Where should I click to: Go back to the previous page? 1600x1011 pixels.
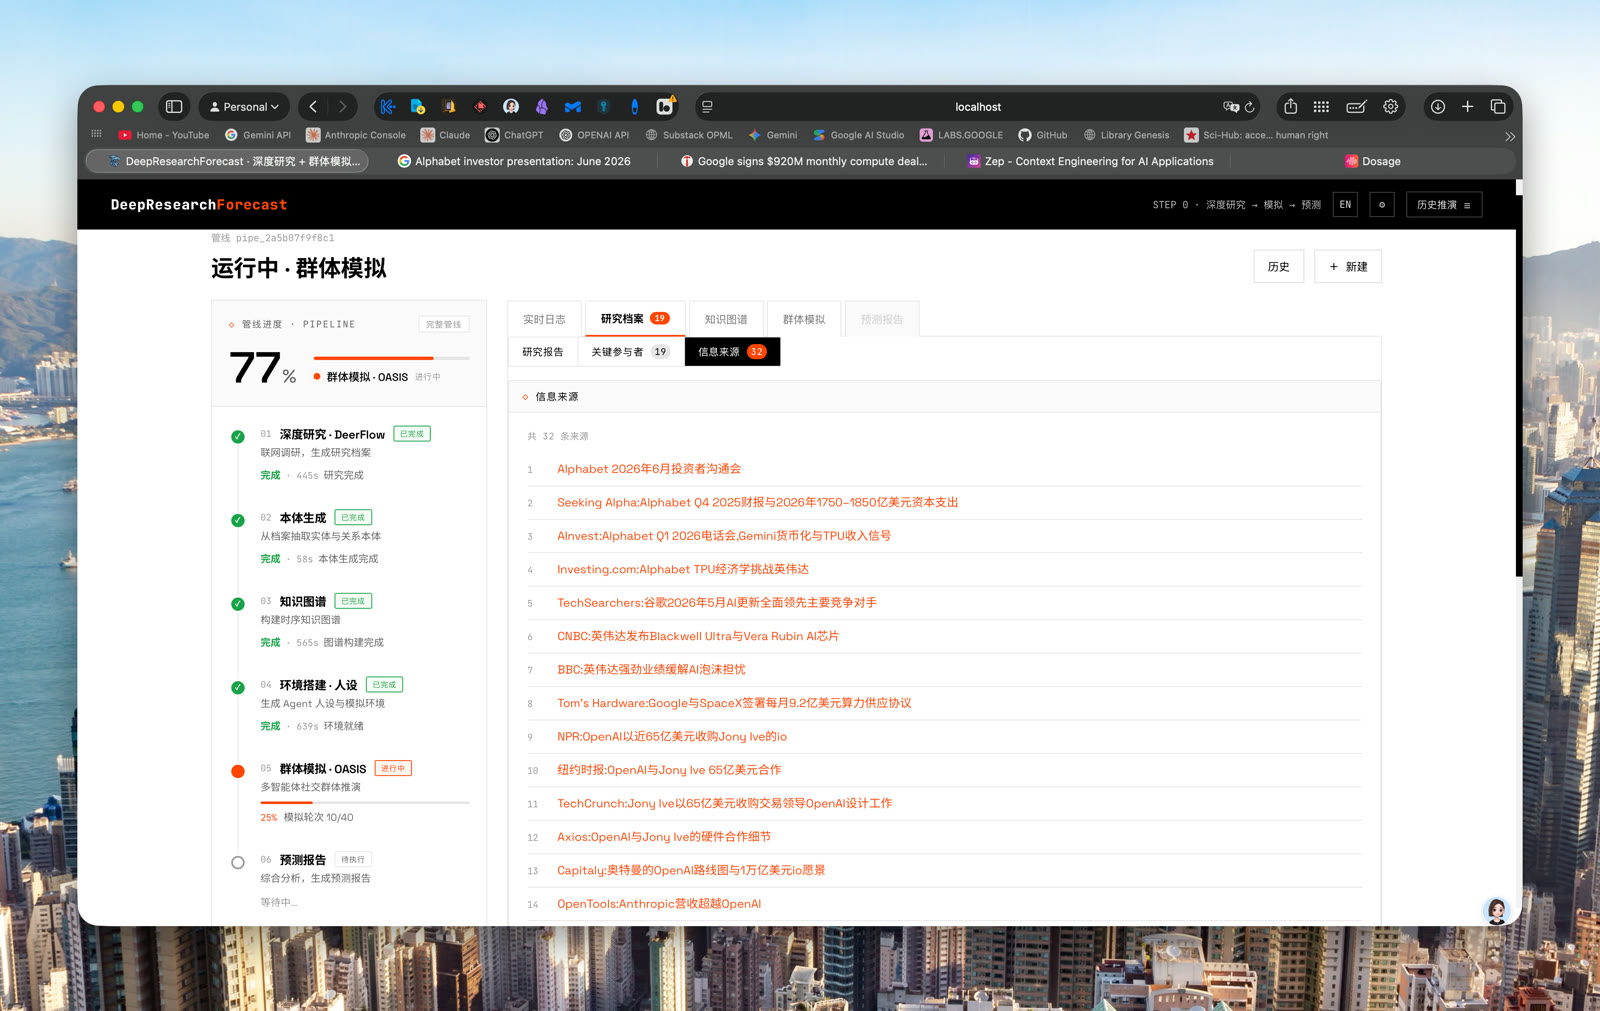pyautogui.click(x=313, y=106)
